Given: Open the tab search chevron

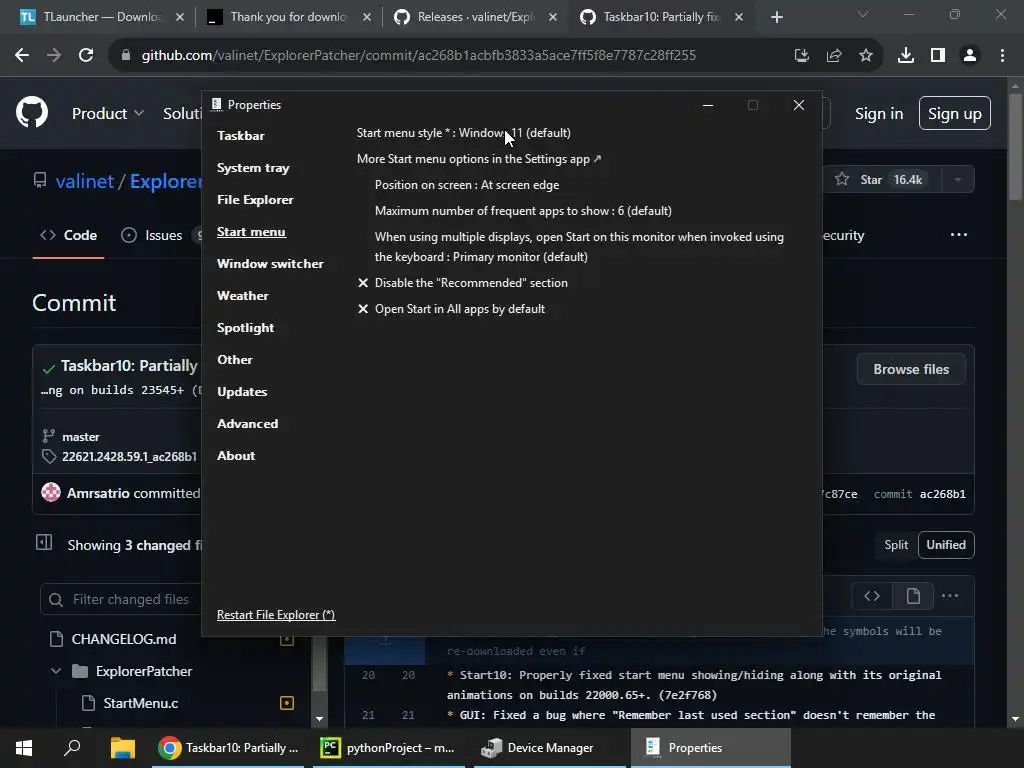Looking at the screenshot, I should coord(863,14).
